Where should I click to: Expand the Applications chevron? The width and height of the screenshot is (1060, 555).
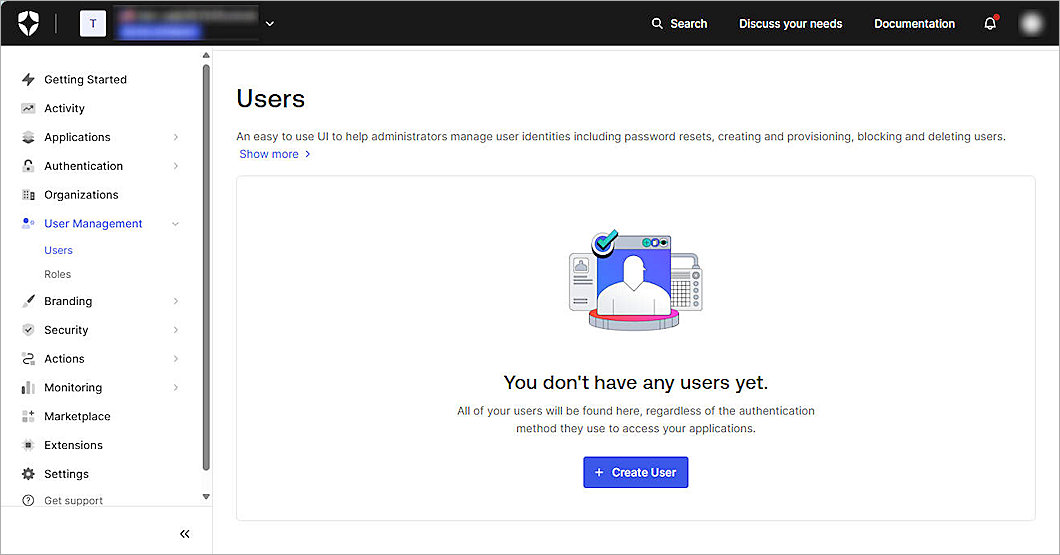pos(176,137)
